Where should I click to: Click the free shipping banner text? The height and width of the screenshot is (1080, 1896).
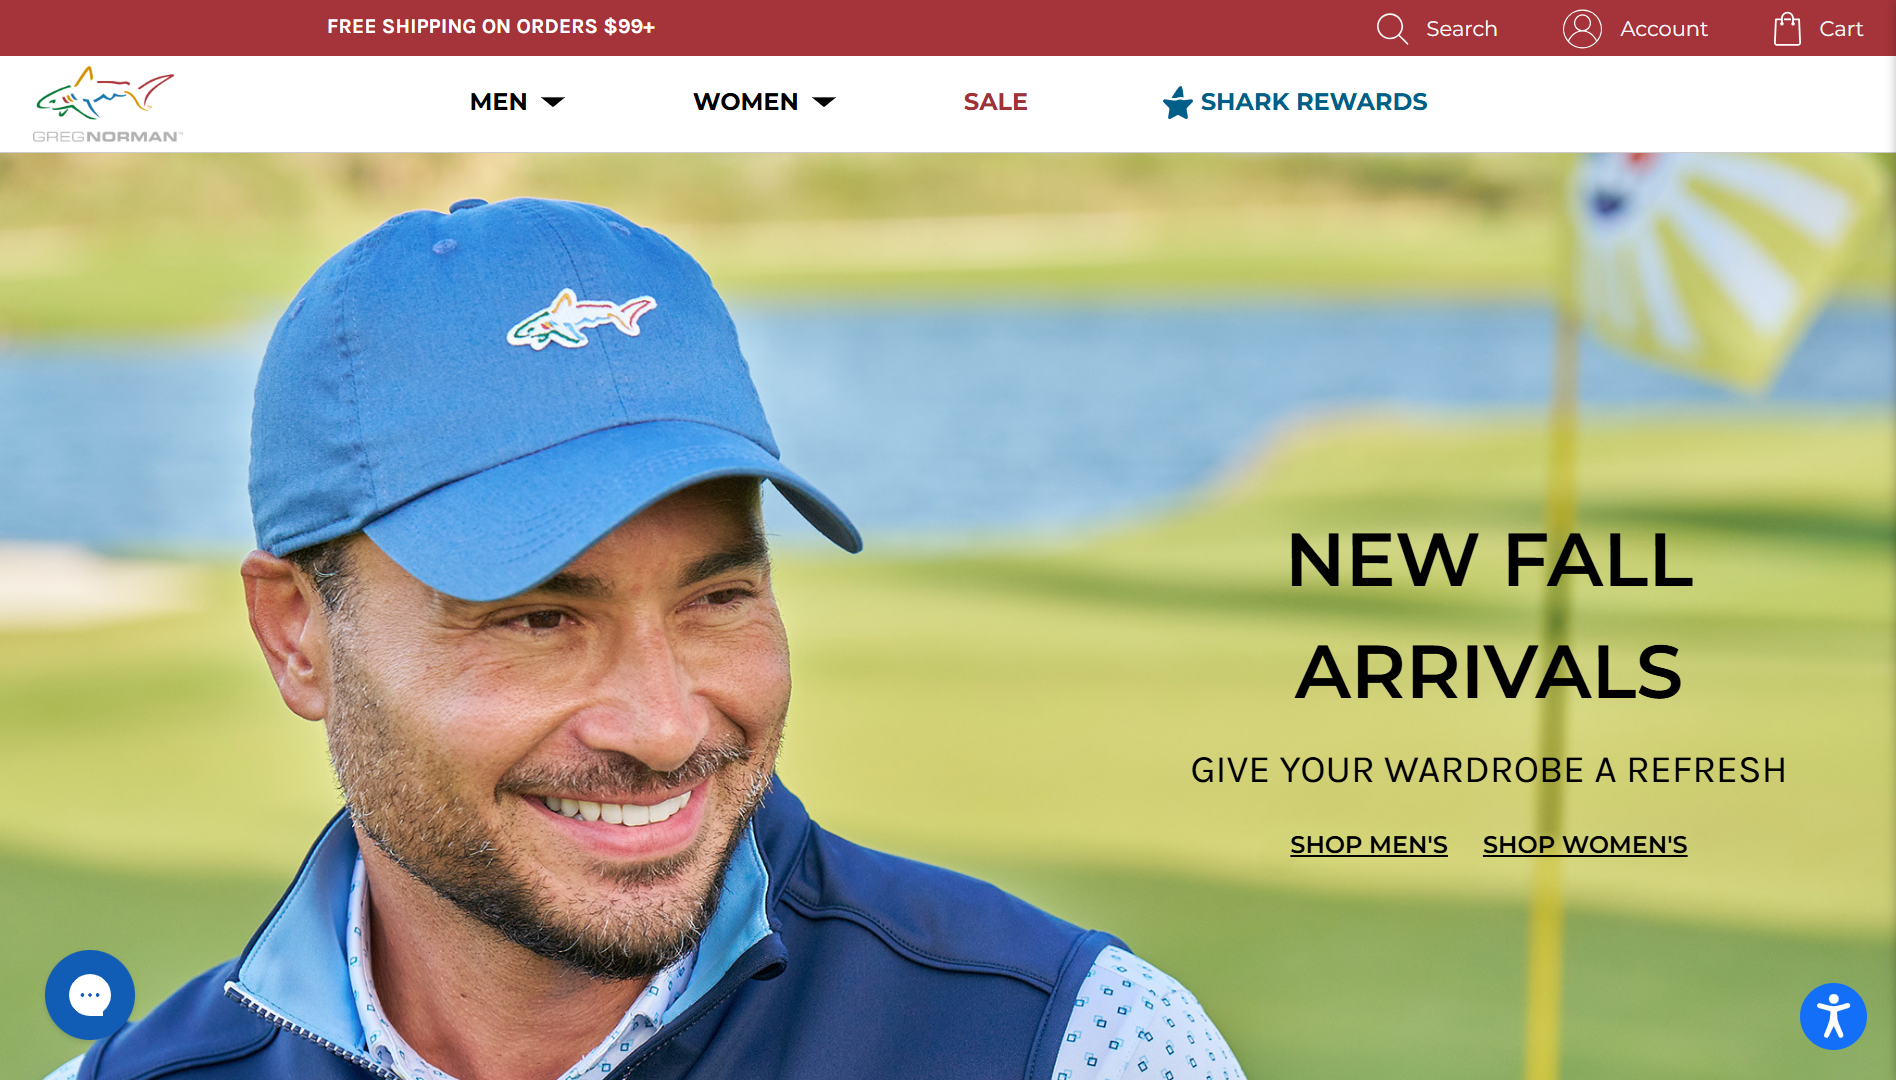click(491, 27)
